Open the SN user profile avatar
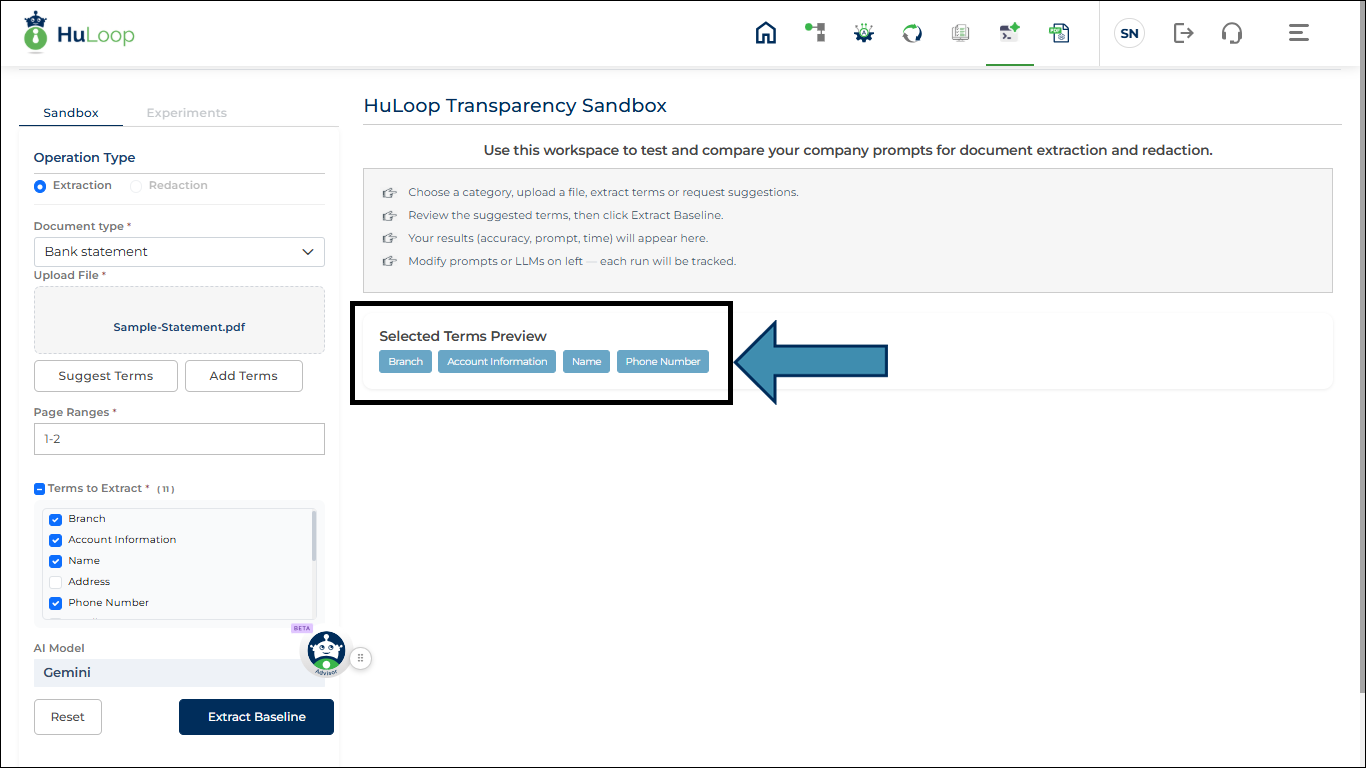The height and width of the screenshot is (768, 1366). pos(1129,33)
